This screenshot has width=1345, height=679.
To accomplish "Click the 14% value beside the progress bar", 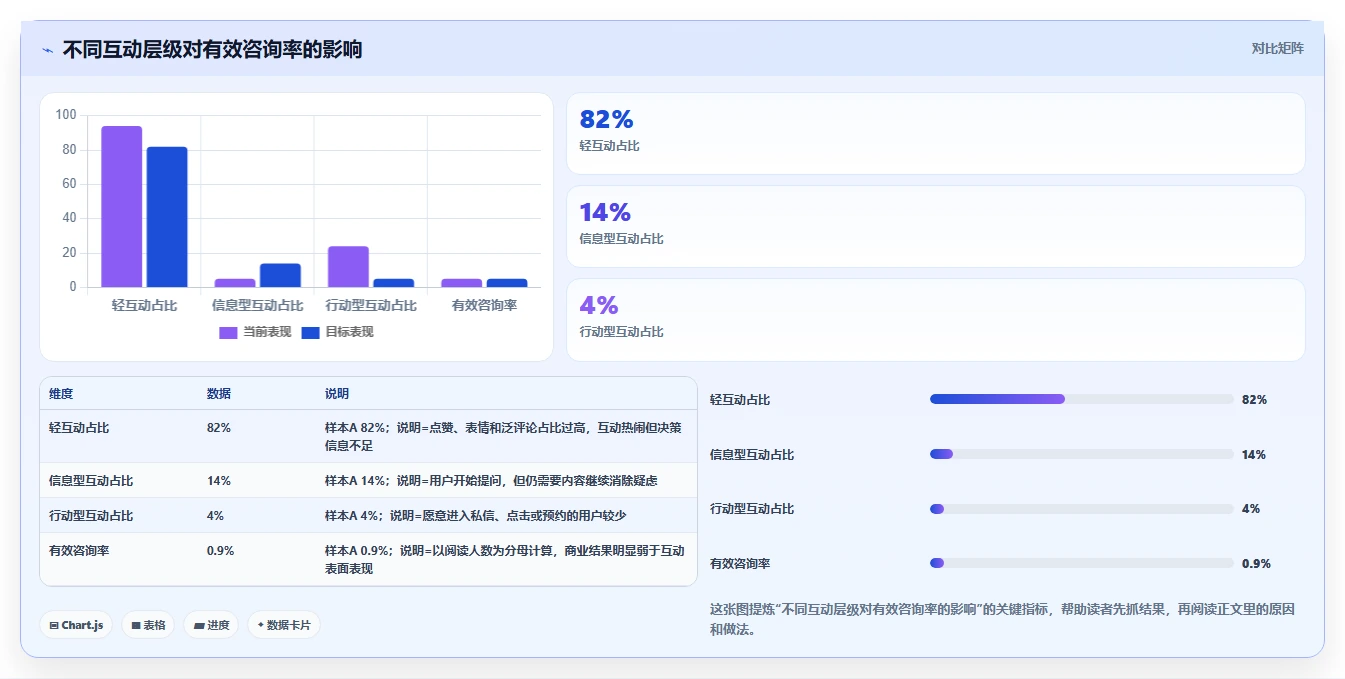I will click(x=1254, y=454).
